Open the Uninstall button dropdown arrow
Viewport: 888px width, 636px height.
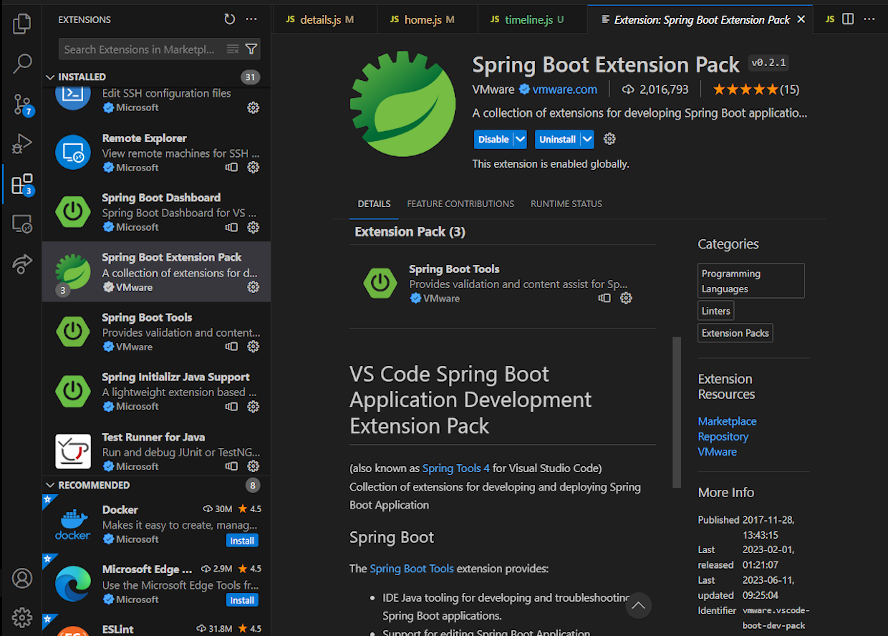[x=587, y=139]
